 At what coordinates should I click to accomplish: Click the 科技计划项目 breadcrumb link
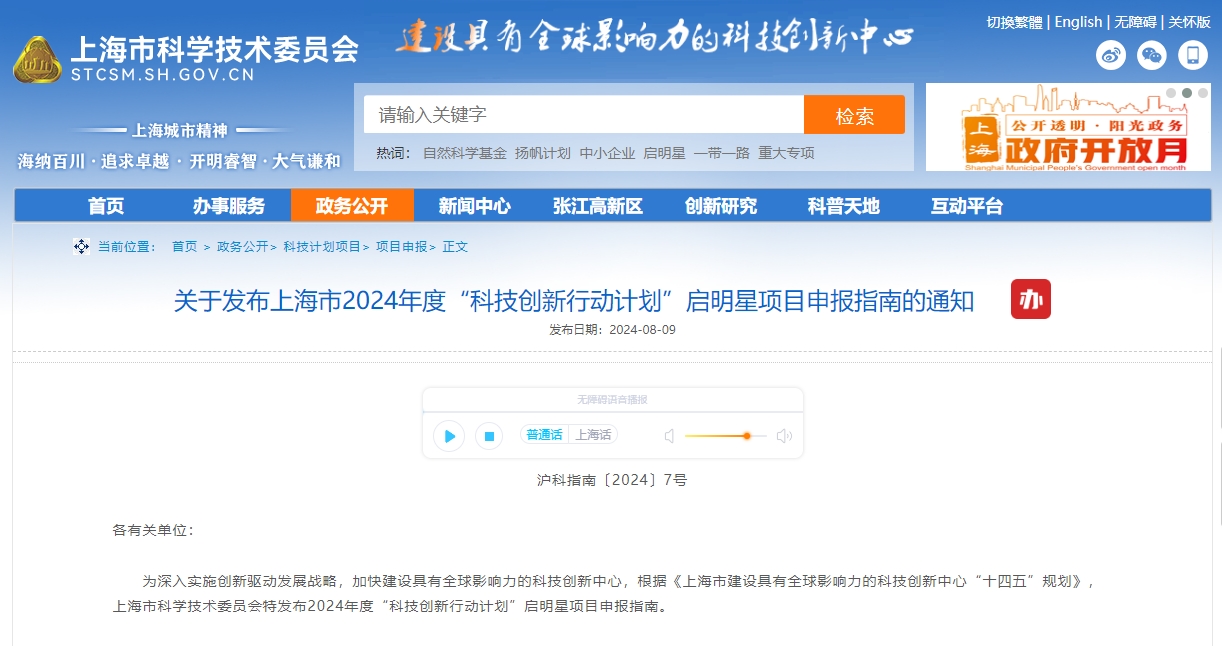pos(322,247)
